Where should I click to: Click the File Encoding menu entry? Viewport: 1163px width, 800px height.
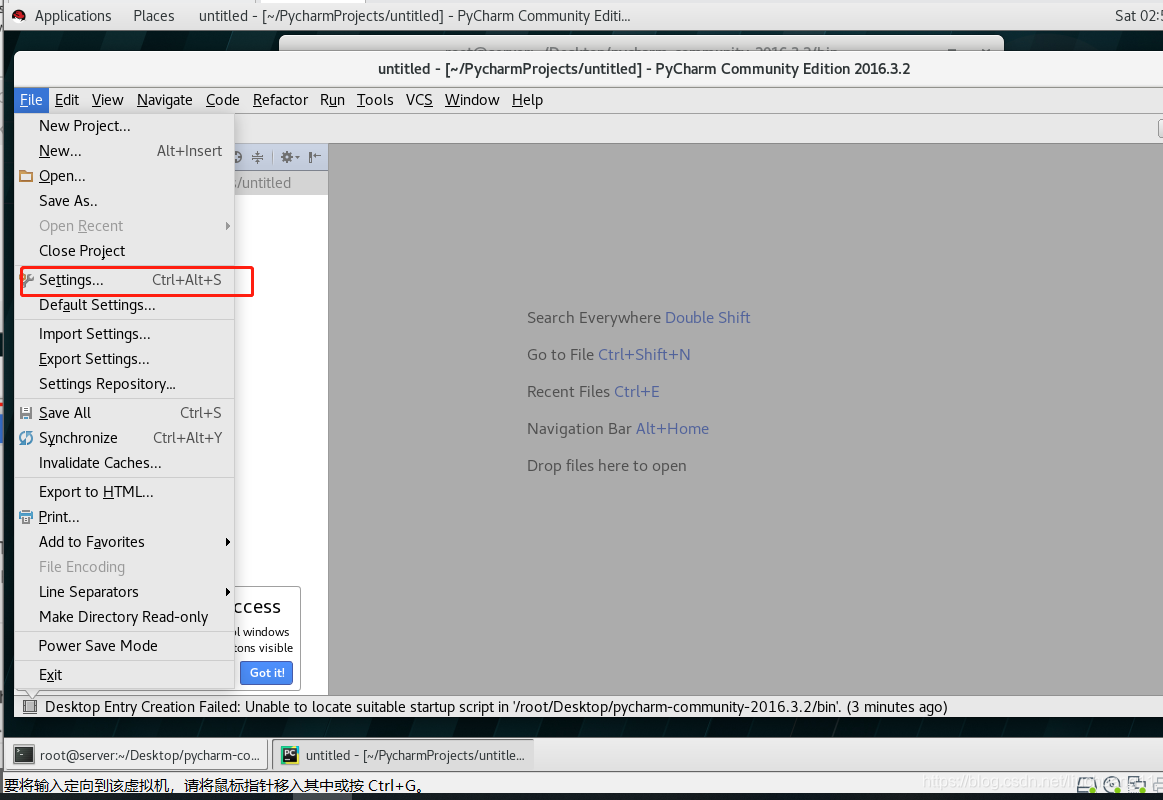[125, 567]
